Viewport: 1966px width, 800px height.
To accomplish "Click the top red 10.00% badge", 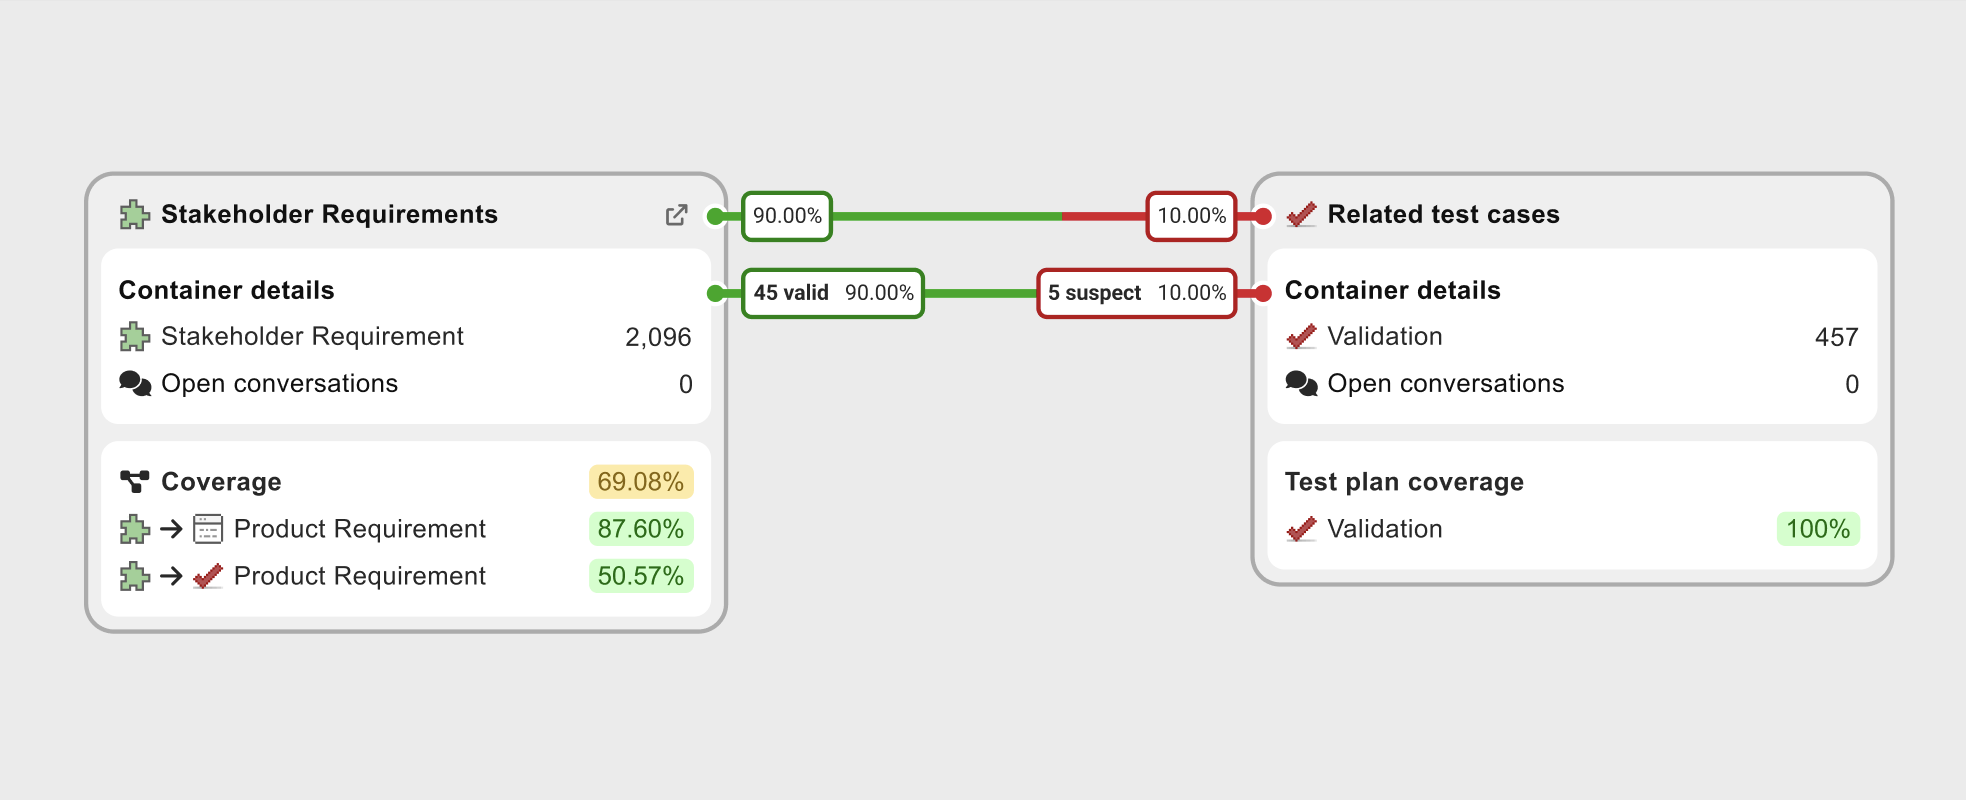I will [1191, 216].
